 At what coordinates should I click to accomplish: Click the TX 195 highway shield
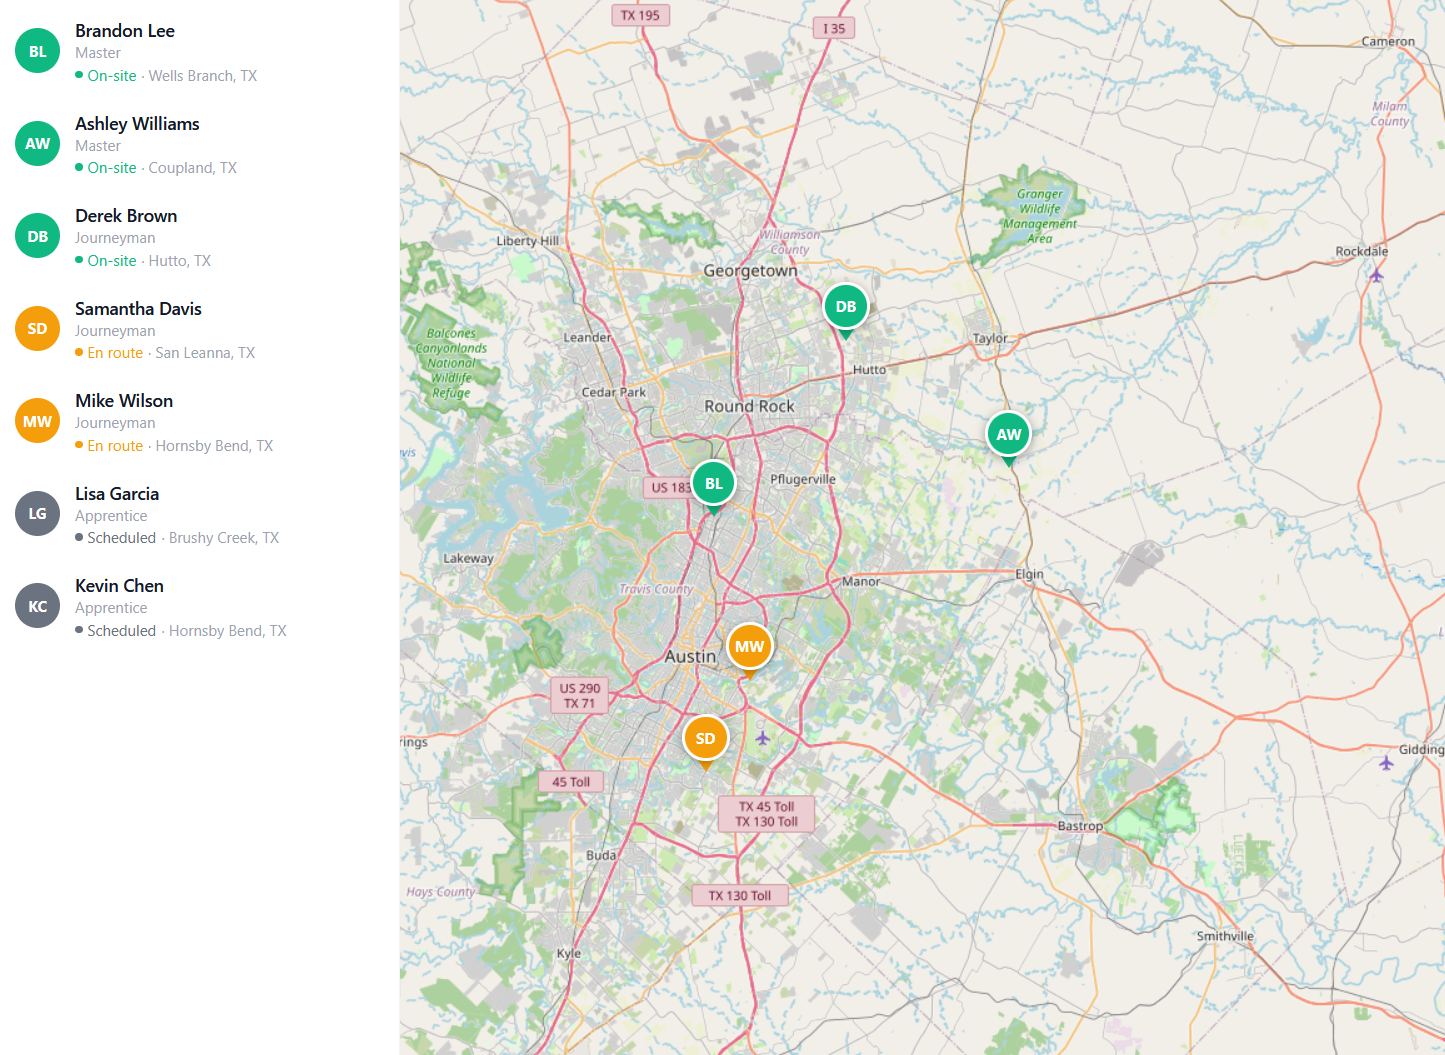640,15
